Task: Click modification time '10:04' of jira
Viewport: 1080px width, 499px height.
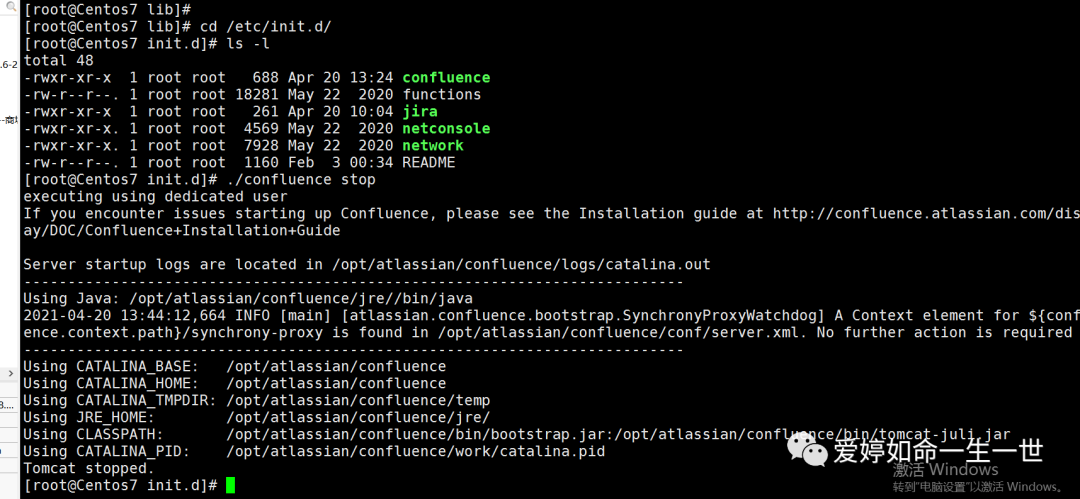Action: tap(372, 112)
